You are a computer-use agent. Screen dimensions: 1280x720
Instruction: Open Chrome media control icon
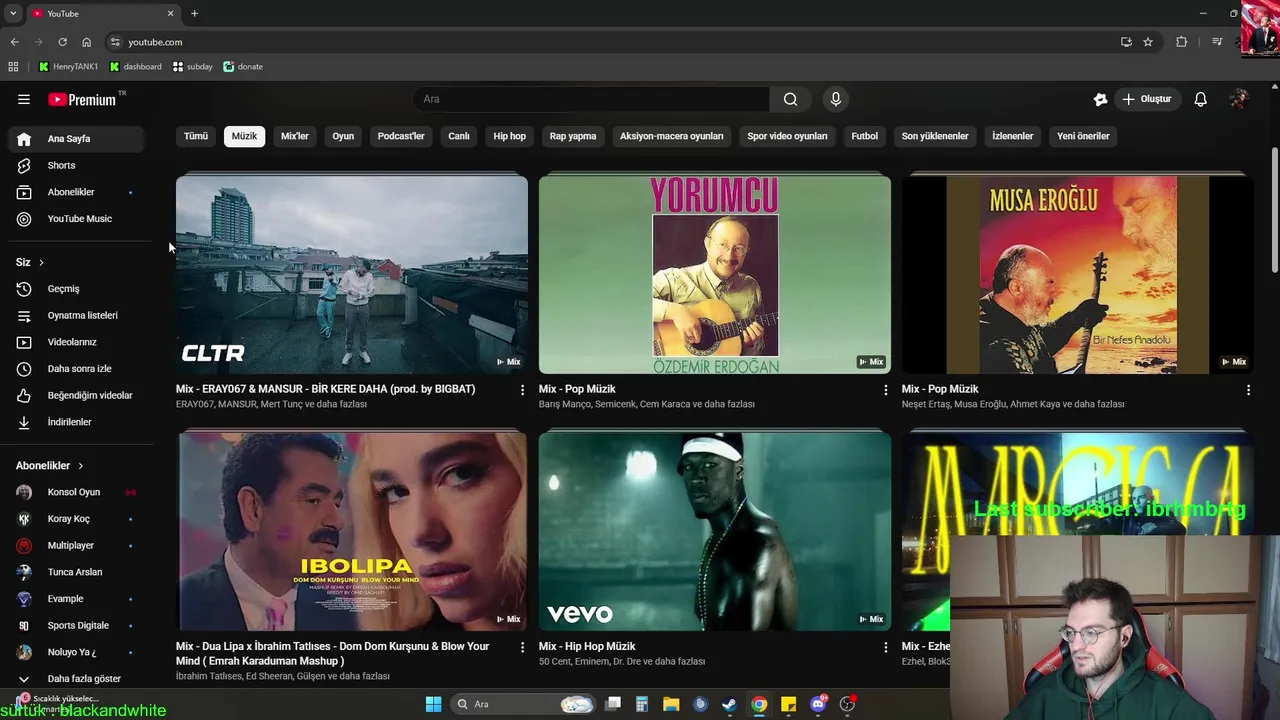pyautogui.click(x=1217, y=42)
